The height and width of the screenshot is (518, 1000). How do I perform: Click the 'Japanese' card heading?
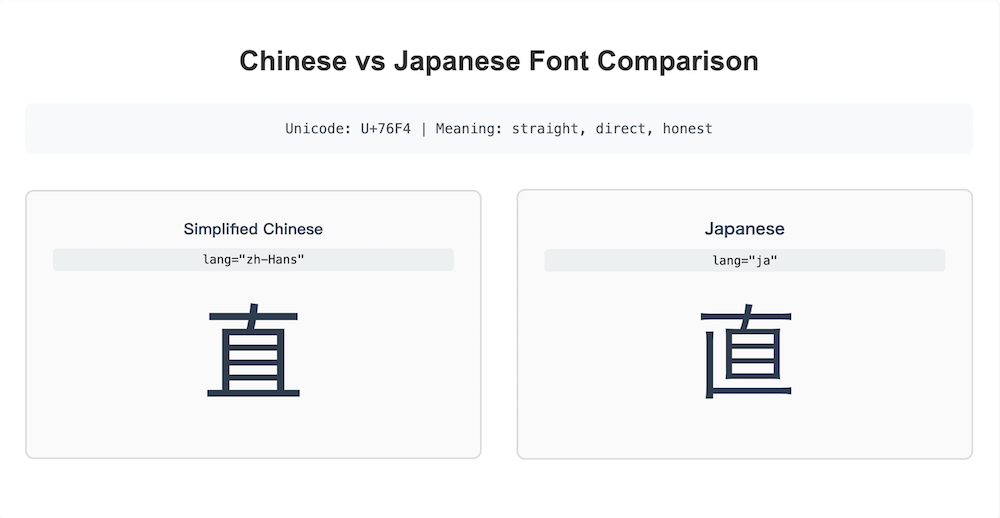[744, 229]
